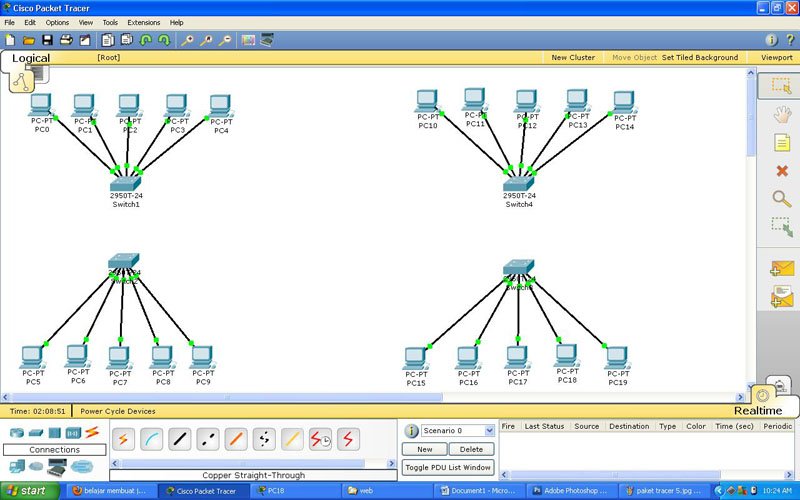Viewport: 800px width, 500px height.
Task: Add Complex PDU envelope icon
Action: 782,296
